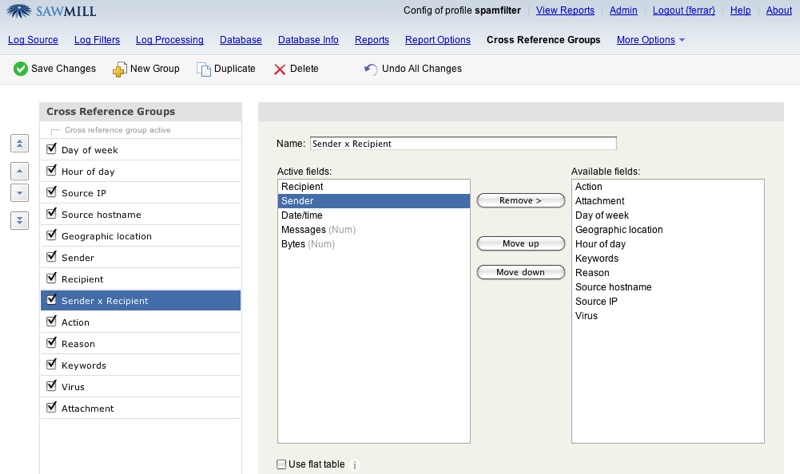Enable the Use flat table checkbox
The height and width of the screenshot is (474, 800).
click(x=281, y=464)
